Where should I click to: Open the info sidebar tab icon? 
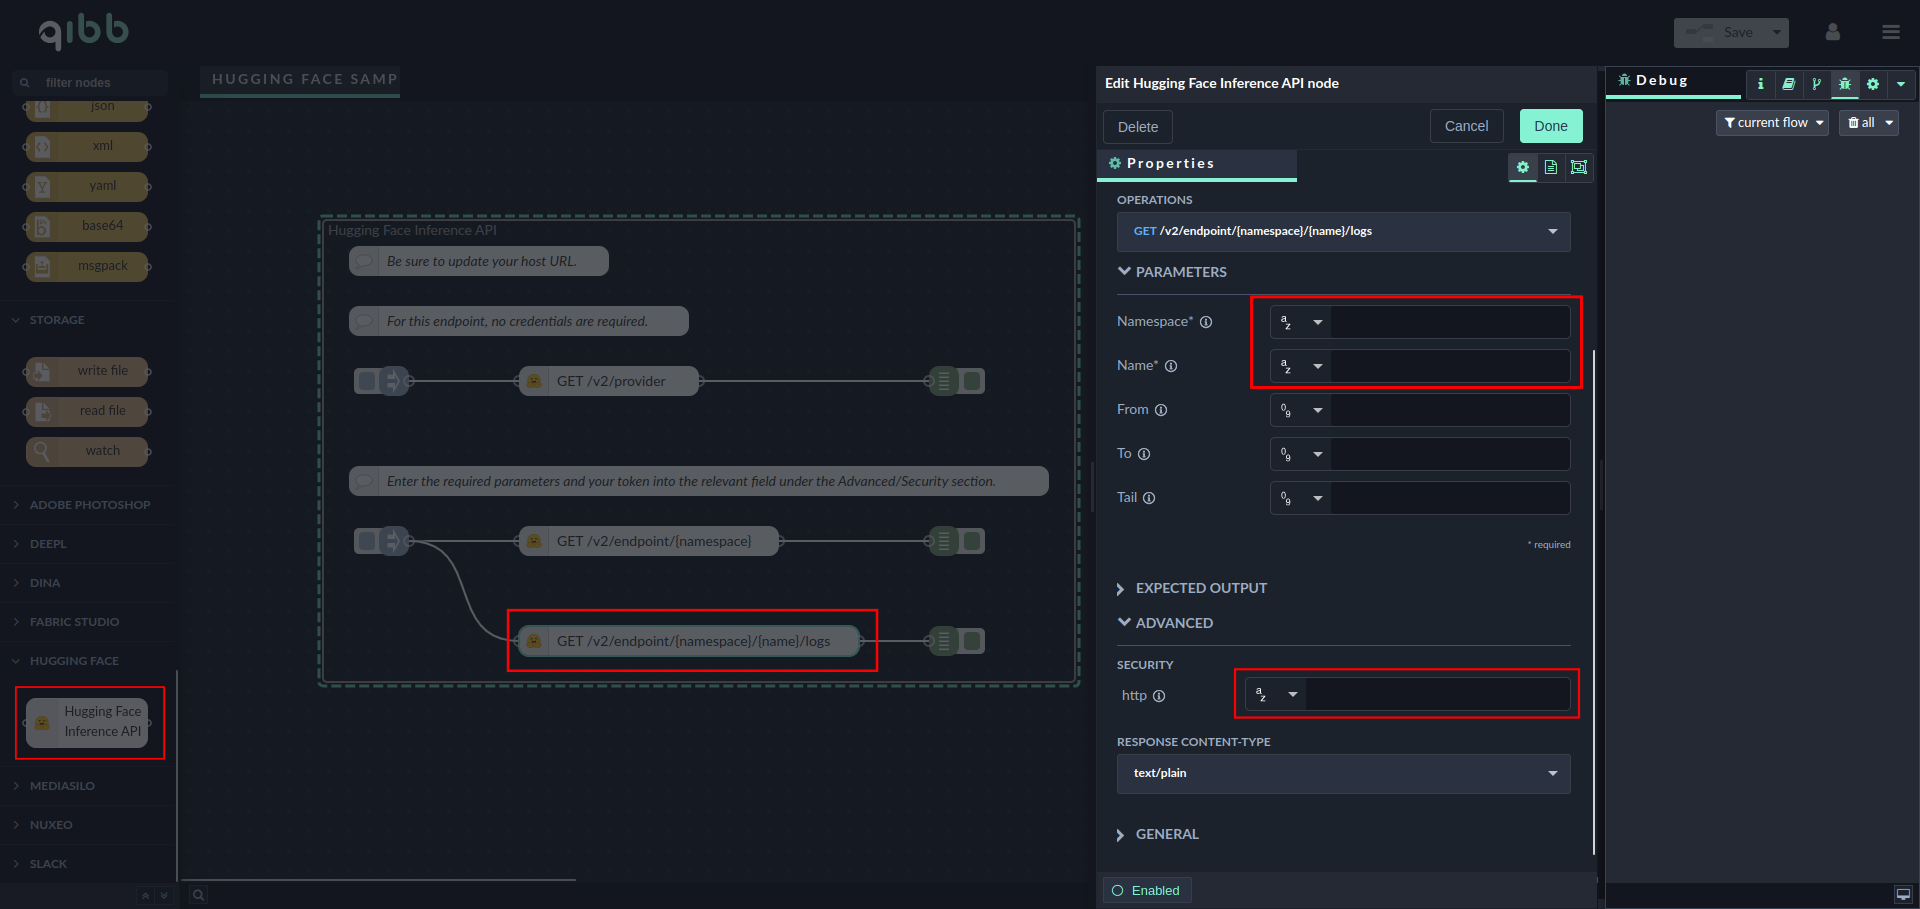coord(1760,84)
